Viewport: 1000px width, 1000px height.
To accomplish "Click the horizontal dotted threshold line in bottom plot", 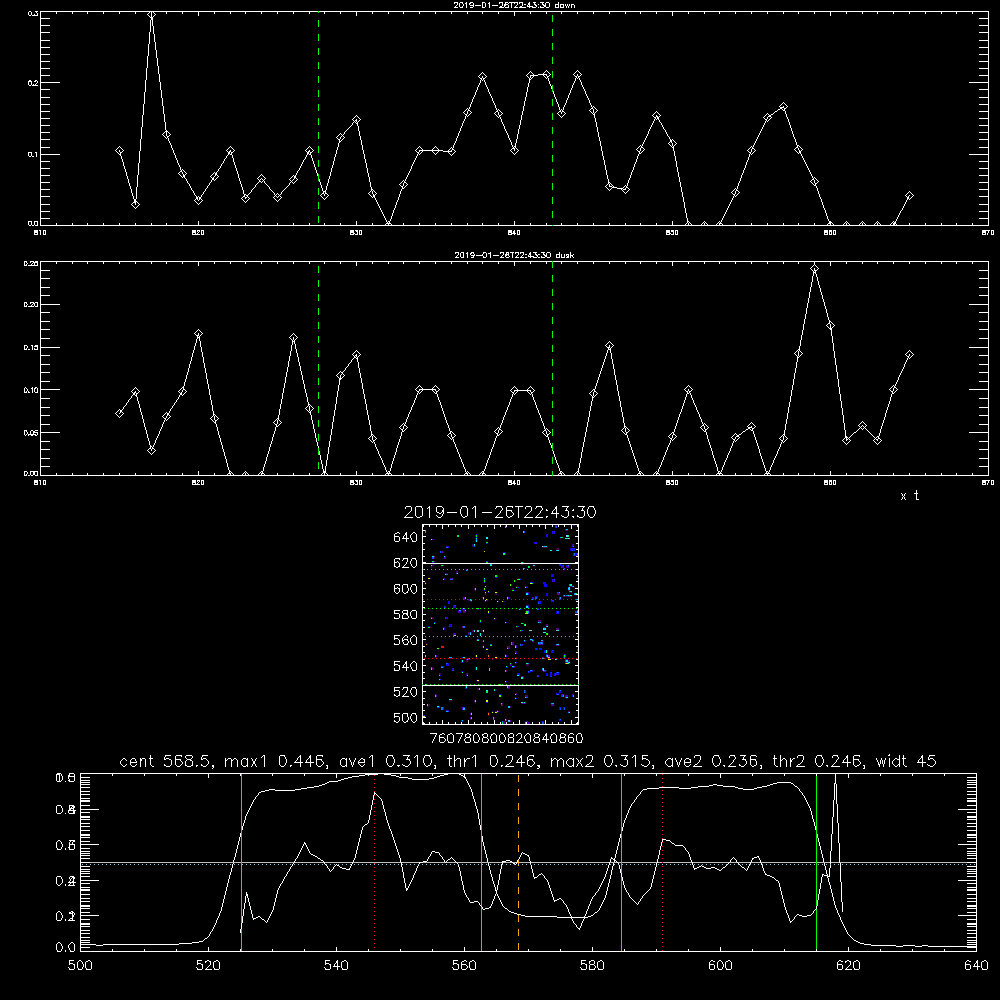I will click(x=528, y=864).
